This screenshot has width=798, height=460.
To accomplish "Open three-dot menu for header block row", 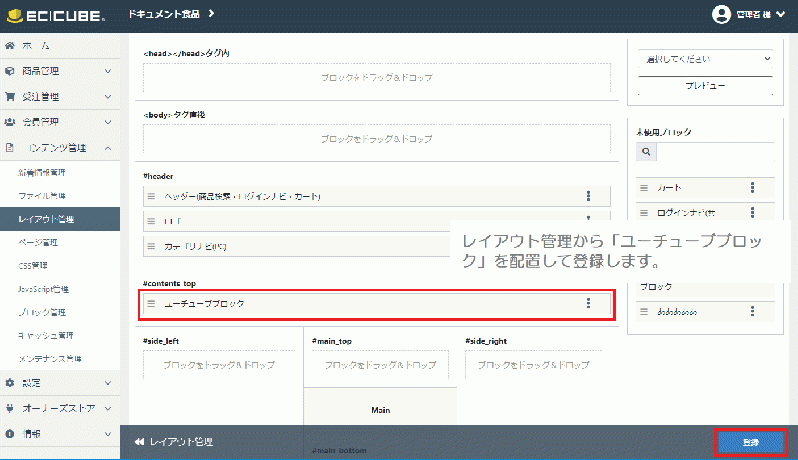I will (x=588, y=197).
